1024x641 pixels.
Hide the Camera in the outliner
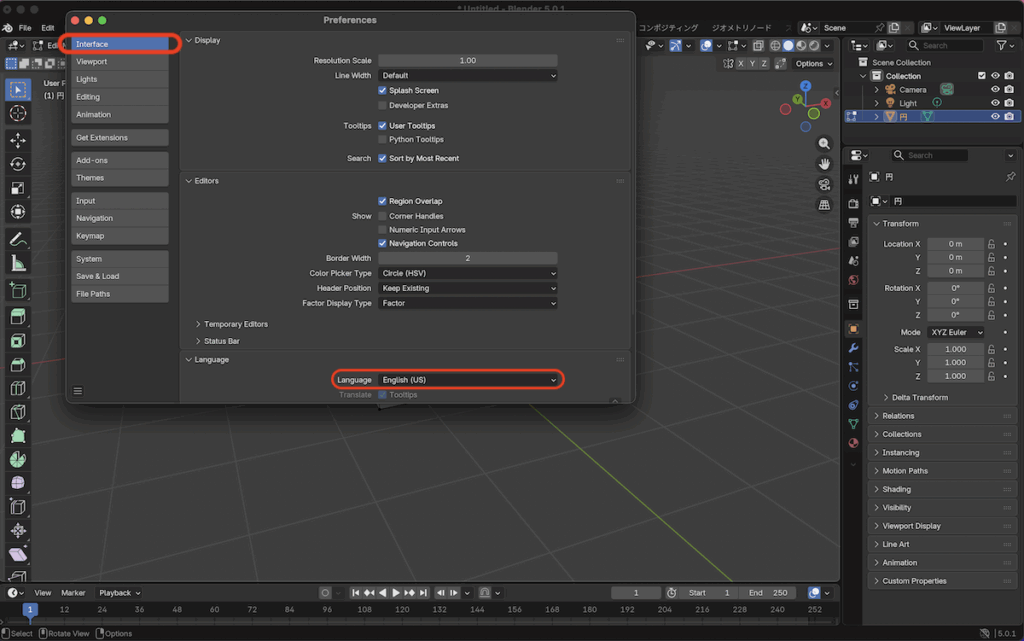click(995, 89)
